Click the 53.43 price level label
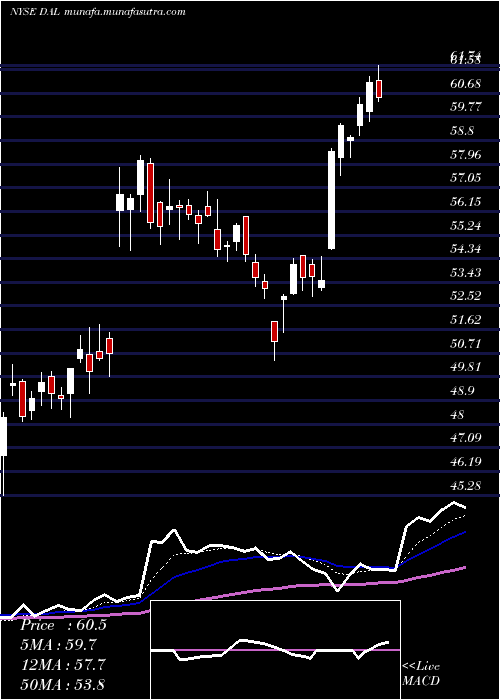The height and width of the screenshot is (700, 500). tap(466, 273)
